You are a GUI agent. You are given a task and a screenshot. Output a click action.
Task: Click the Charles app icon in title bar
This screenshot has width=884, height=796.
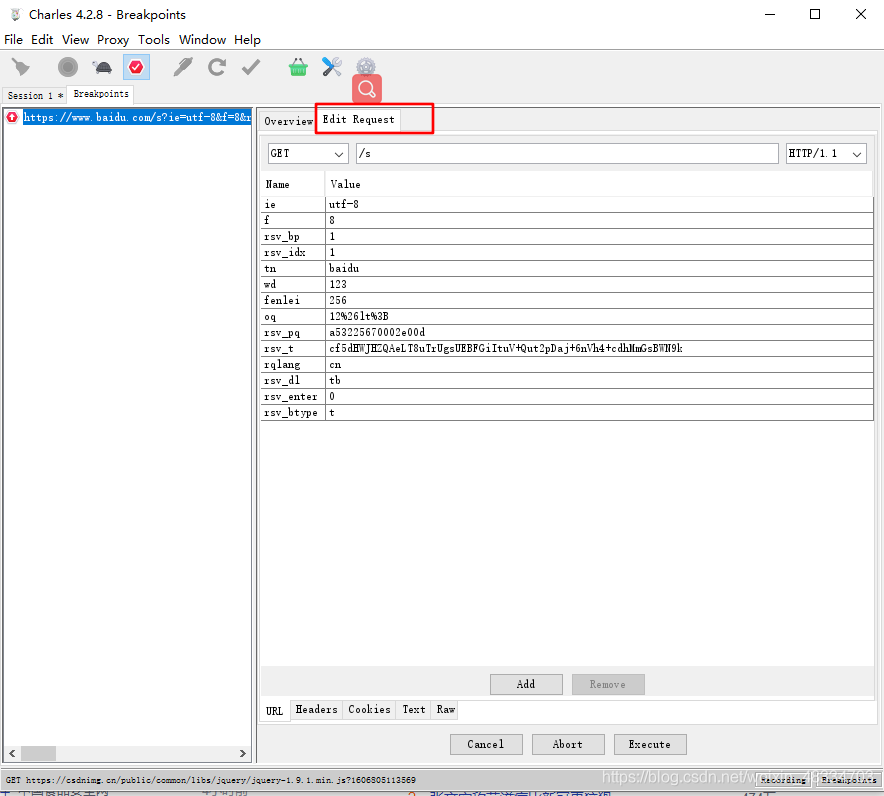tap(15, 15)
